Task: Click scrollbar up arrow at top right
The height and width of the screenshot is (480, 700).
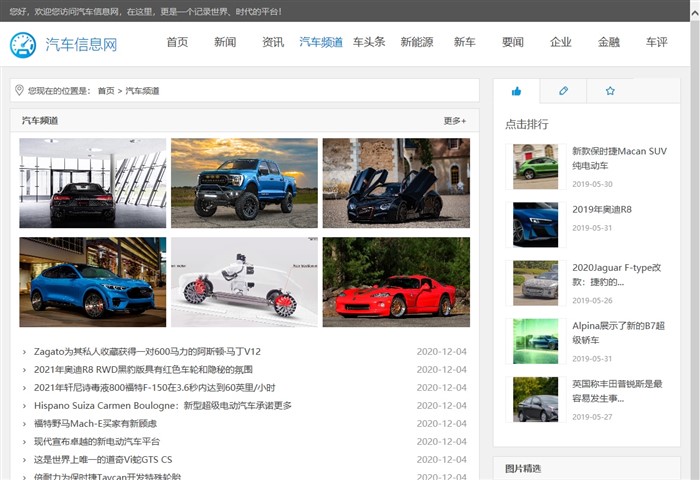Action: point(695,13)
